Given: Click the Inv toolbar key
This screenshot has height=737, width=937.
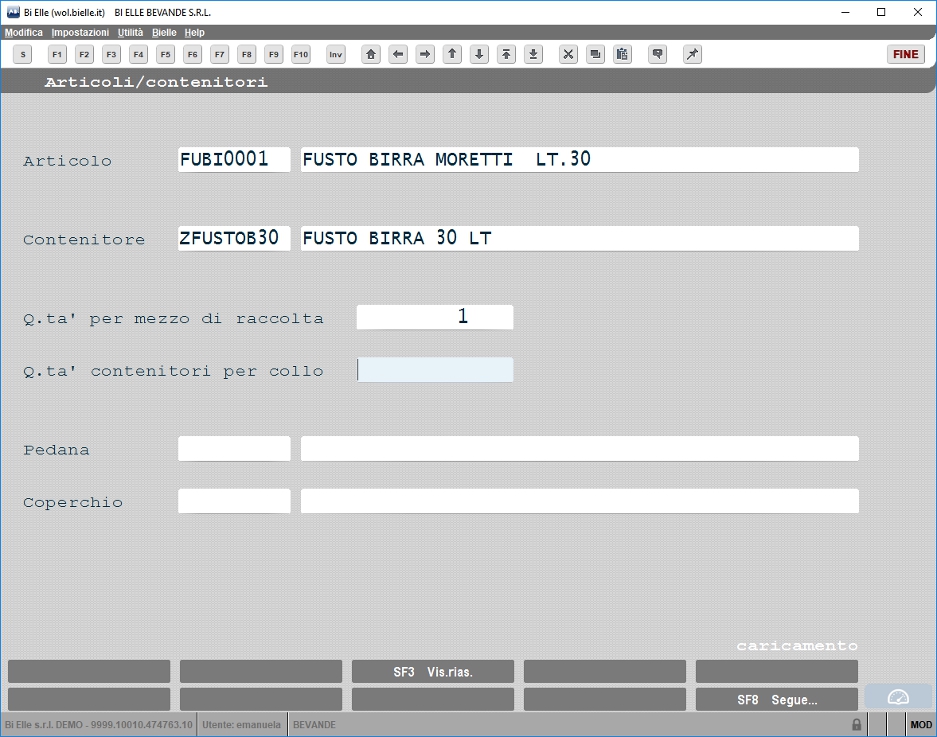Looking at the screenshot, I should (336, 54).
